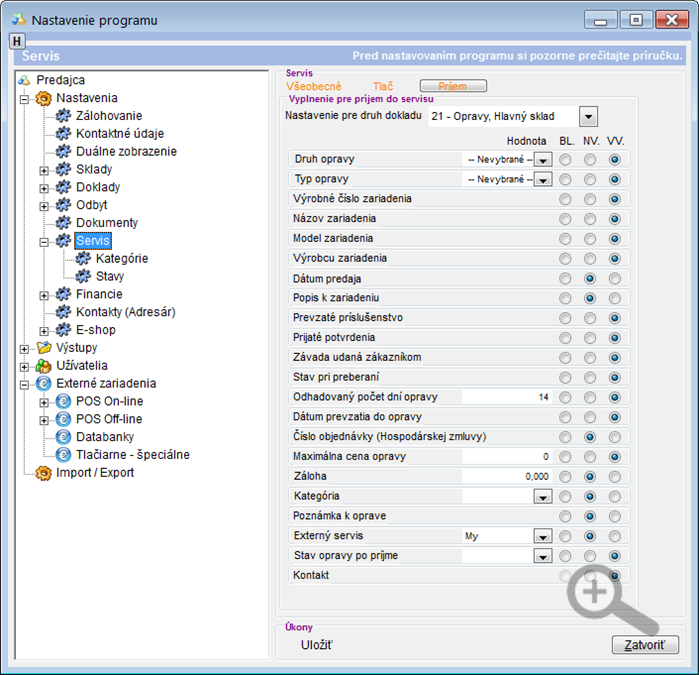Switch to the Tlač tab

[383, 86]
